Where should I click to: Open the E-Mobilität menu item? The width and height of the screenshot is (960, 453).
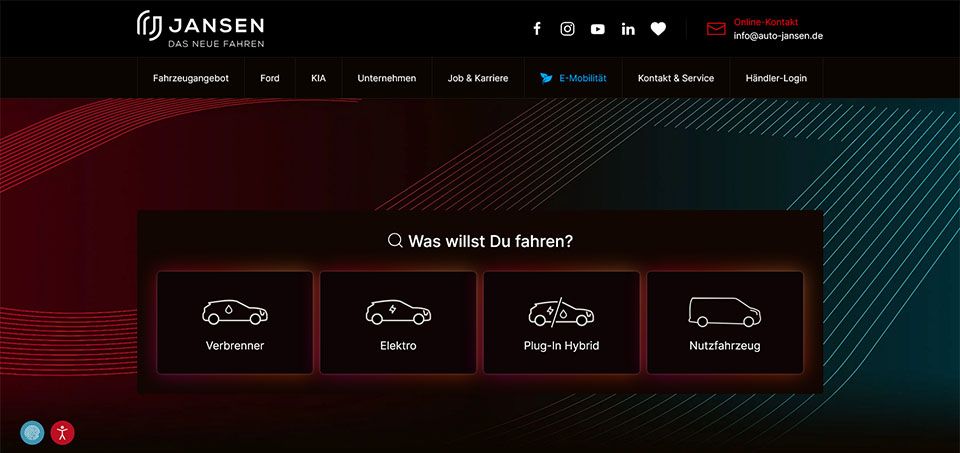tap(573, 78)
